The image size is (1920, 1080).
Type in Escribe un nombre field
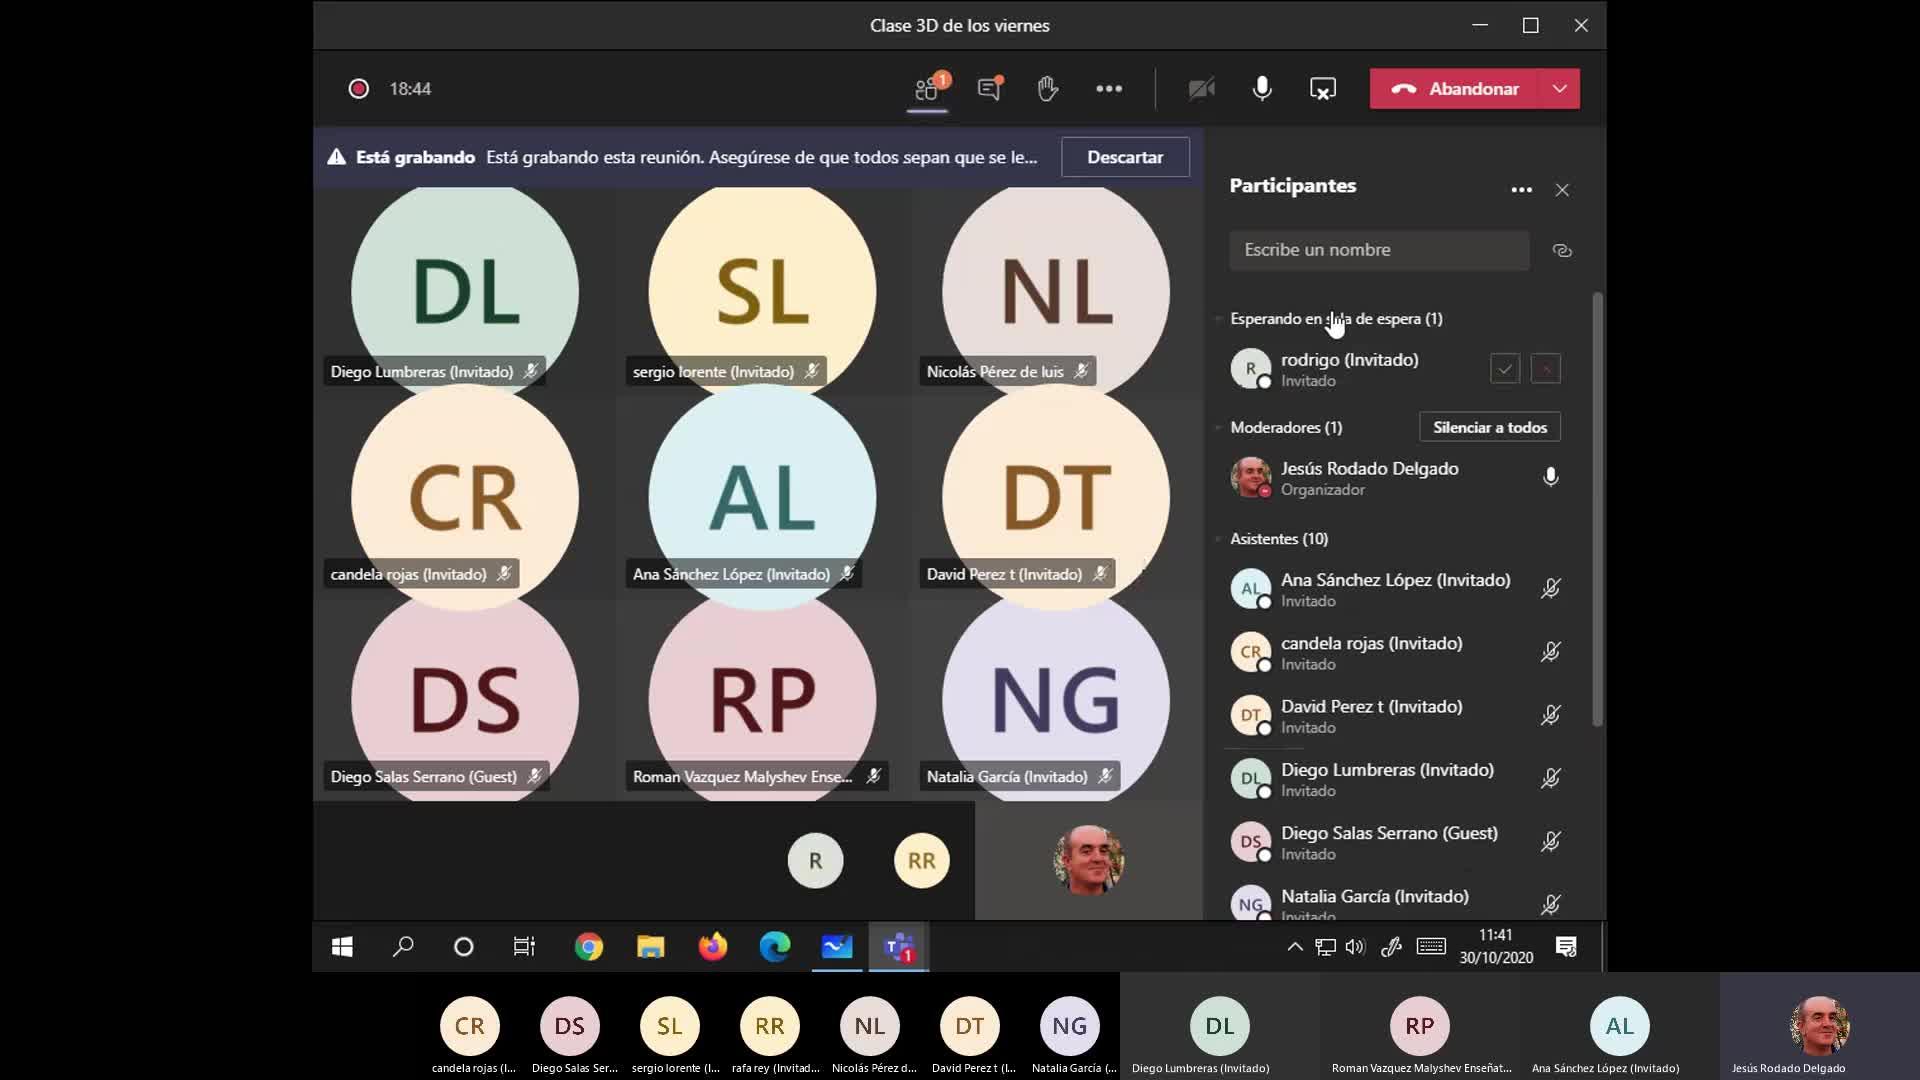click(1378, 250)
